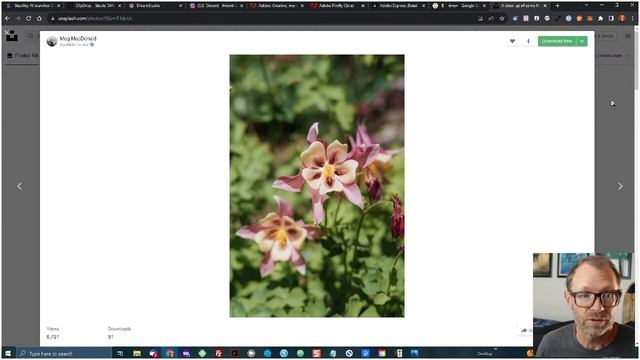640x360 pixels.
Task: Open Meg MacDonald profile name link
Action: tap(78, 39)
